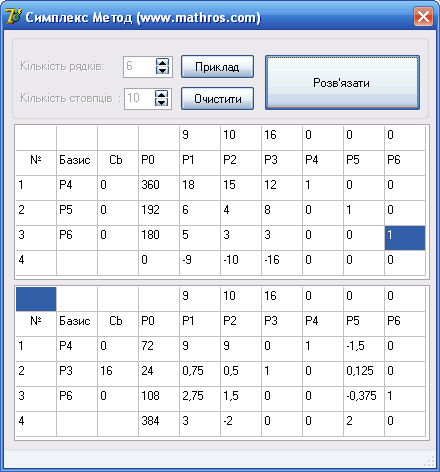This screenshot has width=440, height=472.
Task: Click the Очистити button
Action: coord(217,99)
